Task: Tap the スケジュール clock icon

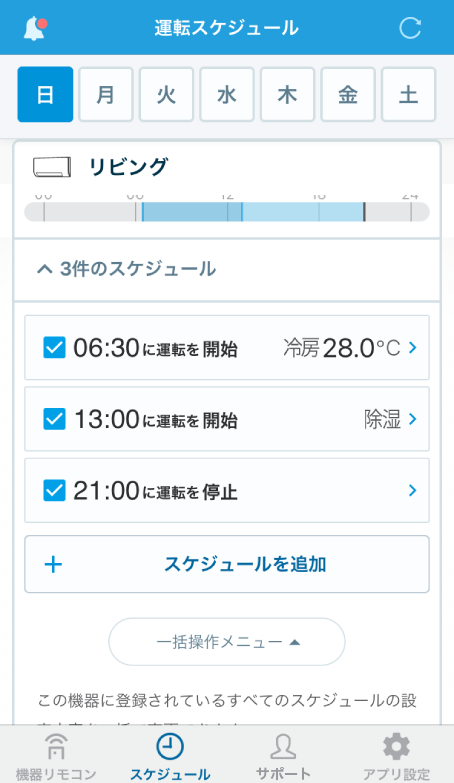Action: coord(170,747)
